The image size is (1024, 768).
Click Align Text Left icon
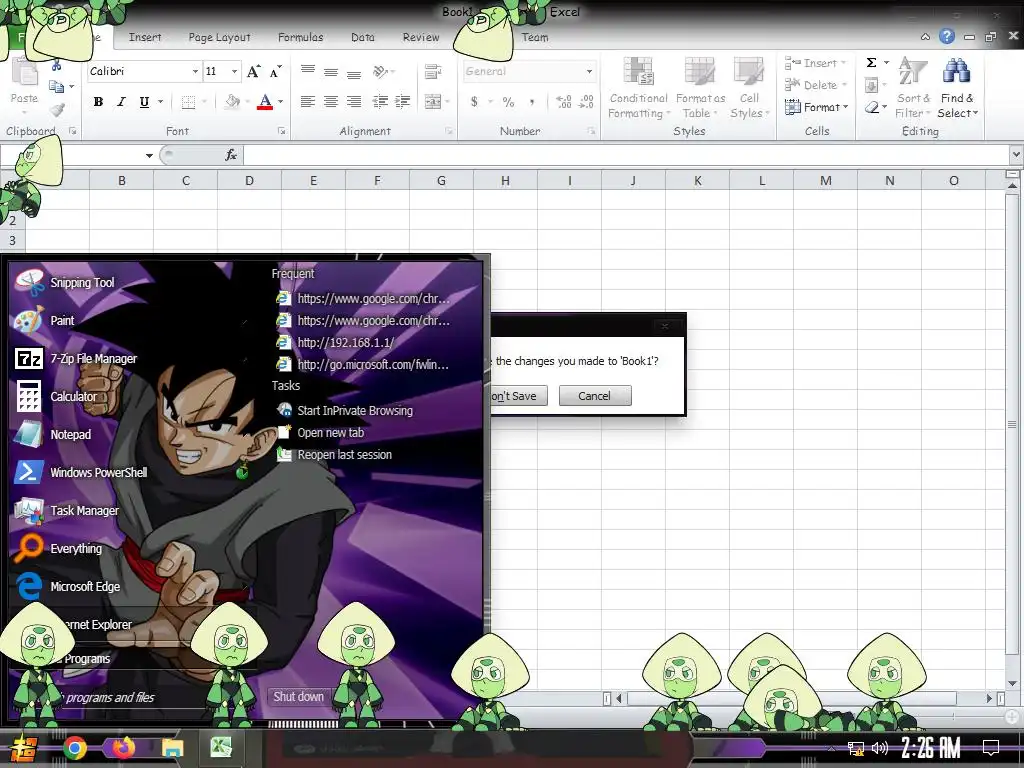click(x=308, y=102)
